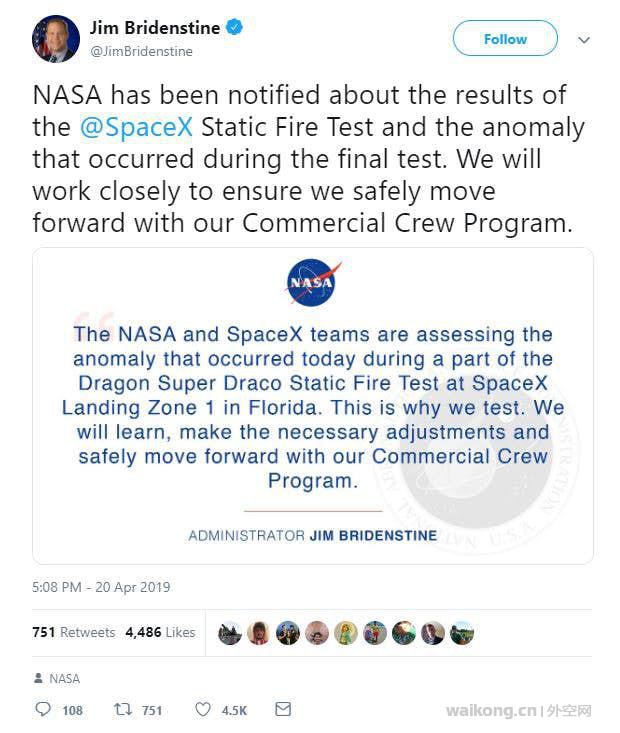Open Jim Bridenstine's profile avatar
This screenshot has width=620, height=733.
coord(56,39)
